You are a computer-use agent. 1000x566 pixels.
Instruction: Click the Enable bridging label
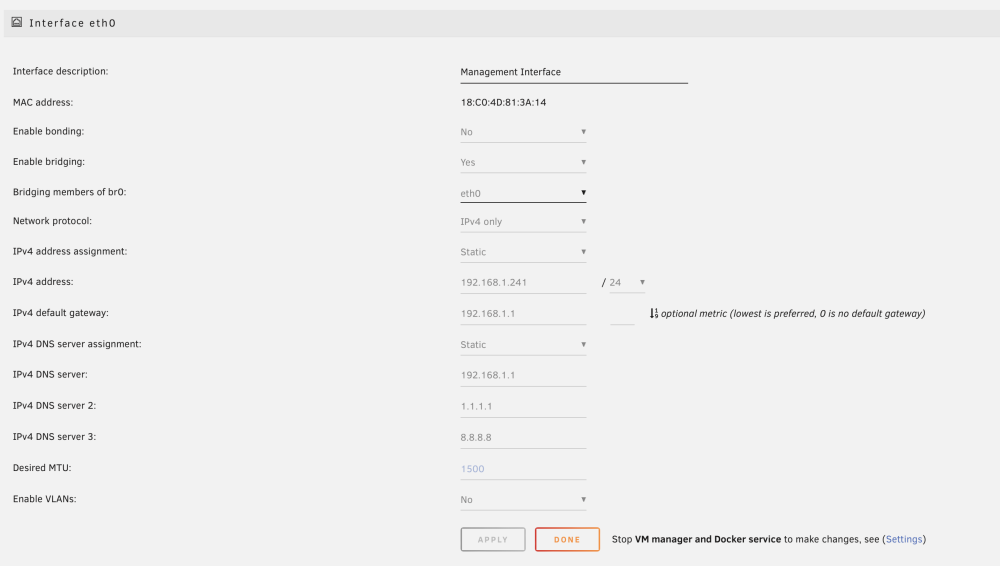(x=49, y=162)
